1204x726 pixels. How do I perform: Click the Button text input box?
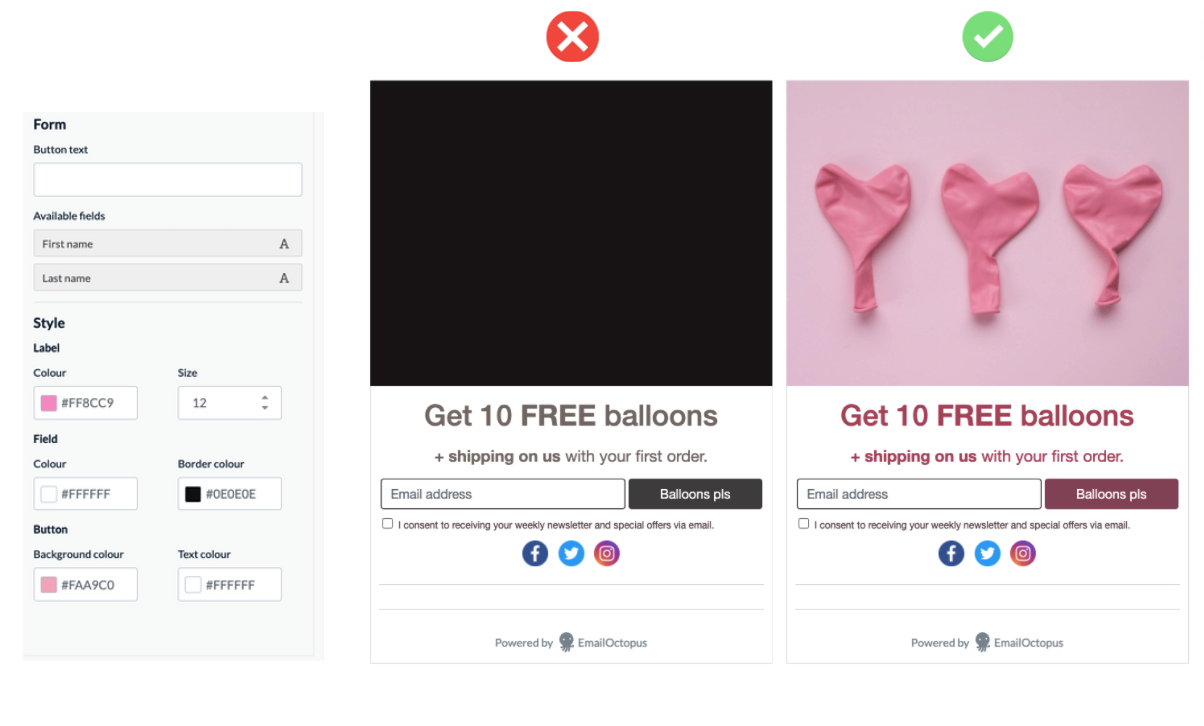click(168, 180)
